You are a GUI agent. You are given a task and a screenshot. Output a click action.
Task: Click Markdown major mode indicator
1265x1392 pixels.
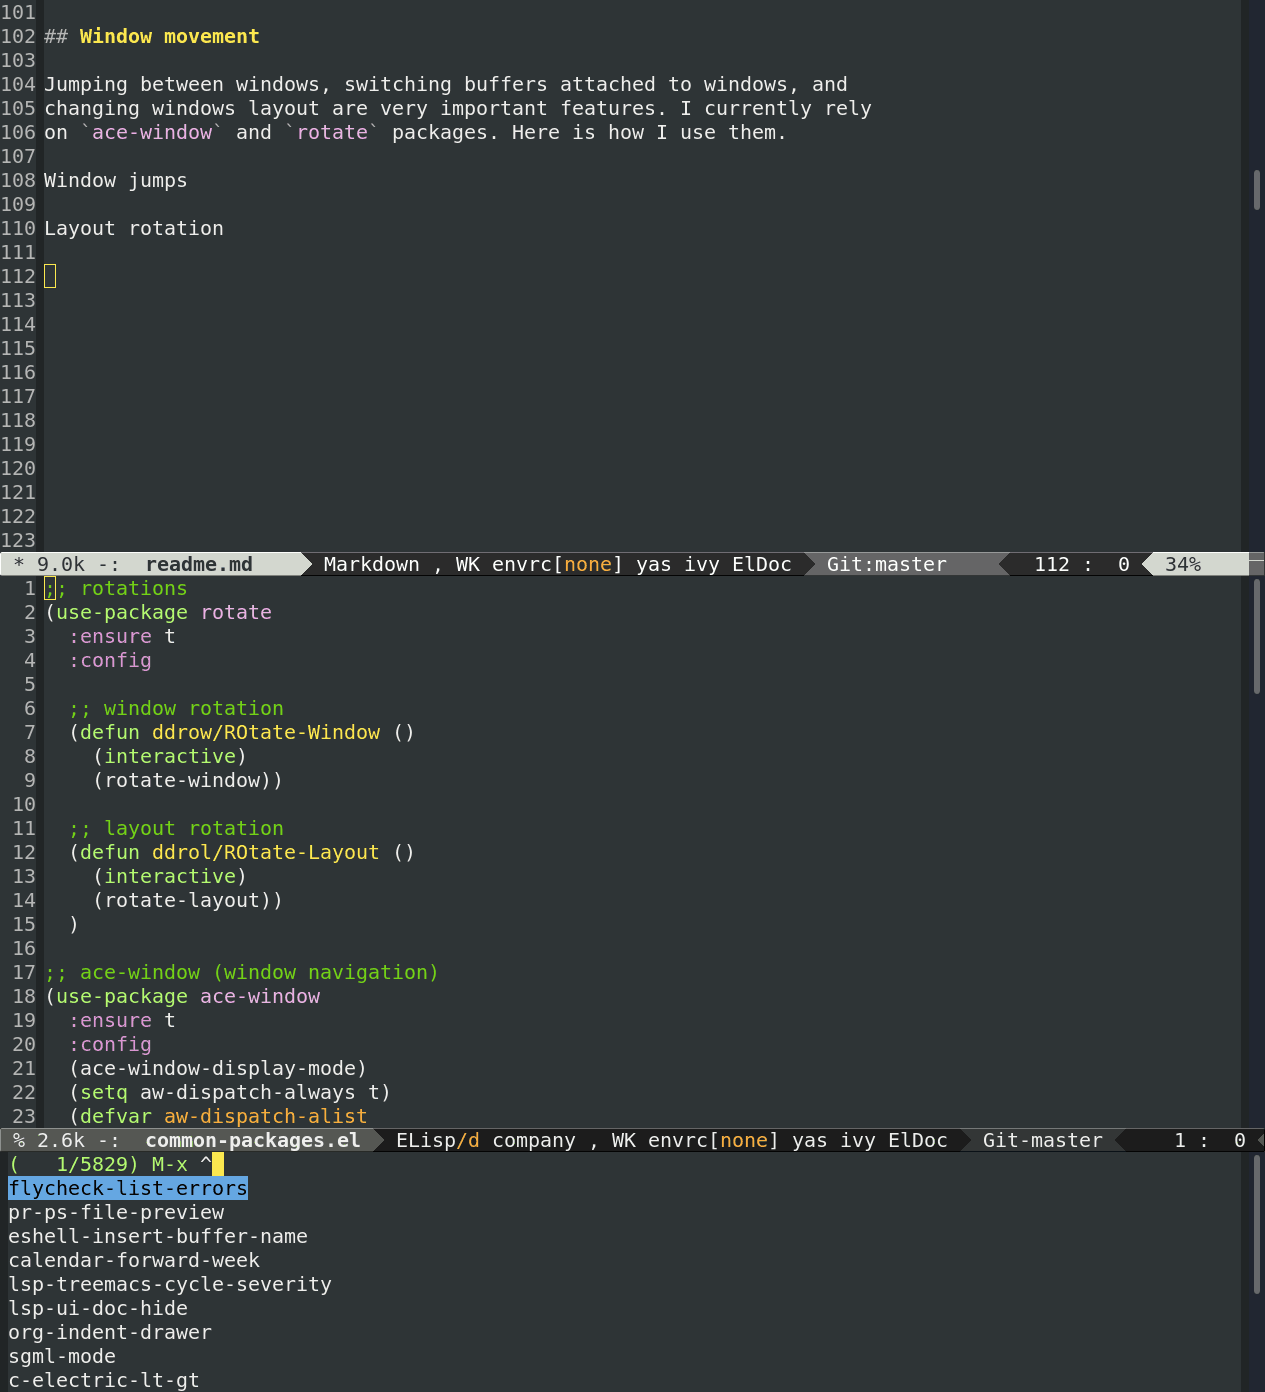click(372, 564)
